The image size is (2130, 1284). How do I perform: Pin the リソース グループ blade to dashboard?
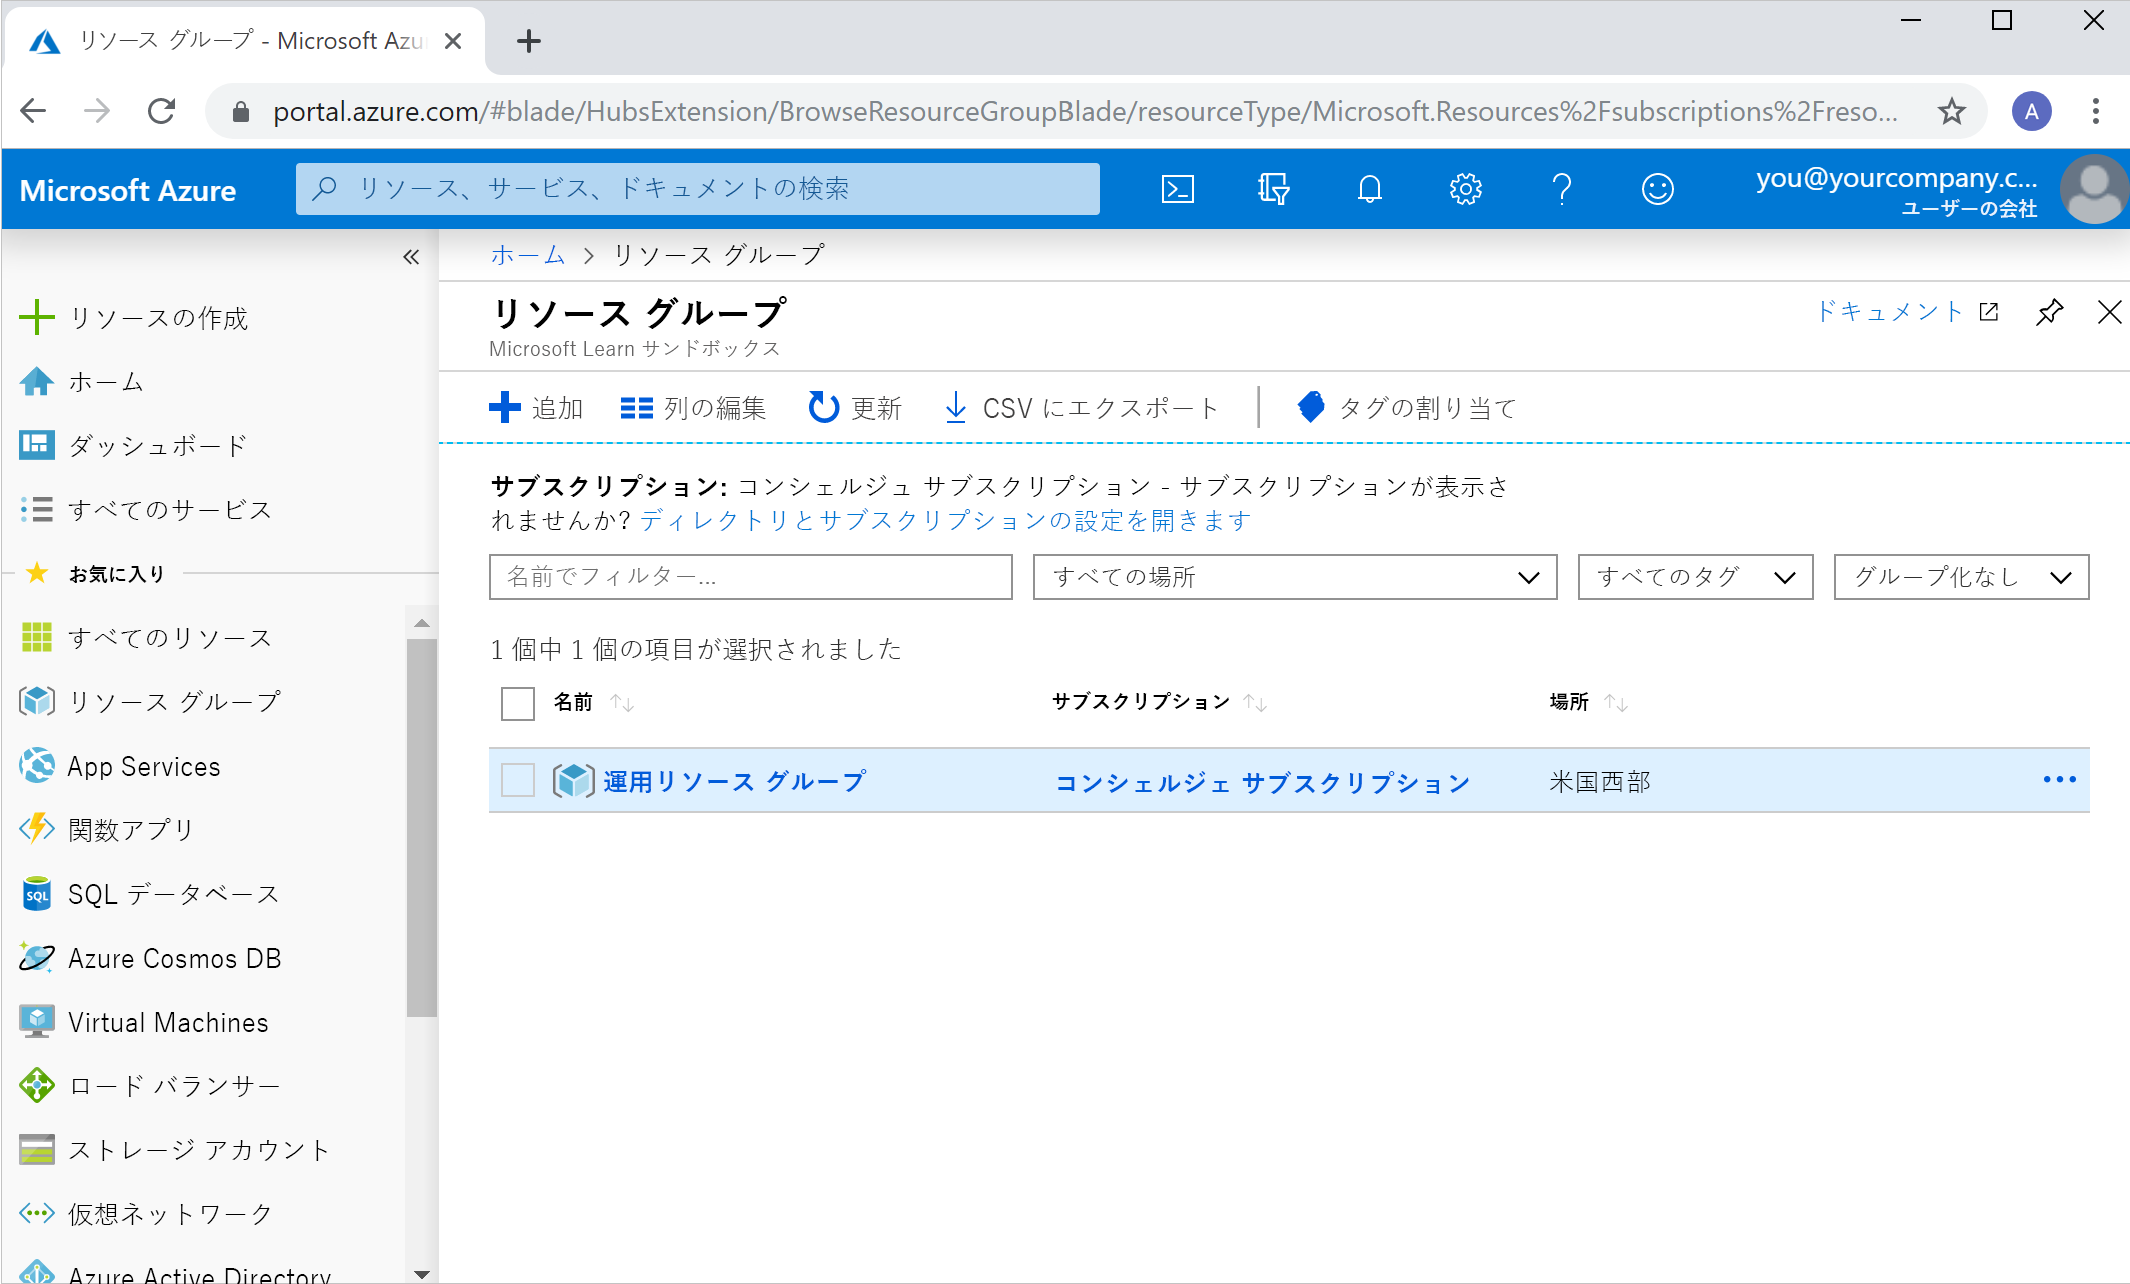tap(2049, 312)
